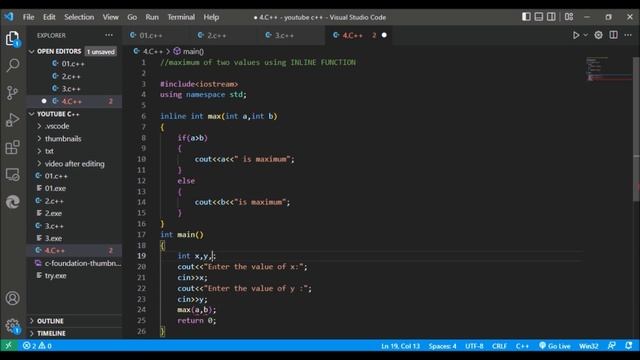Viewport: 640px width, 360px height.
Task: Switch to the 2.c++ editor tab
Action: (223, 36)
